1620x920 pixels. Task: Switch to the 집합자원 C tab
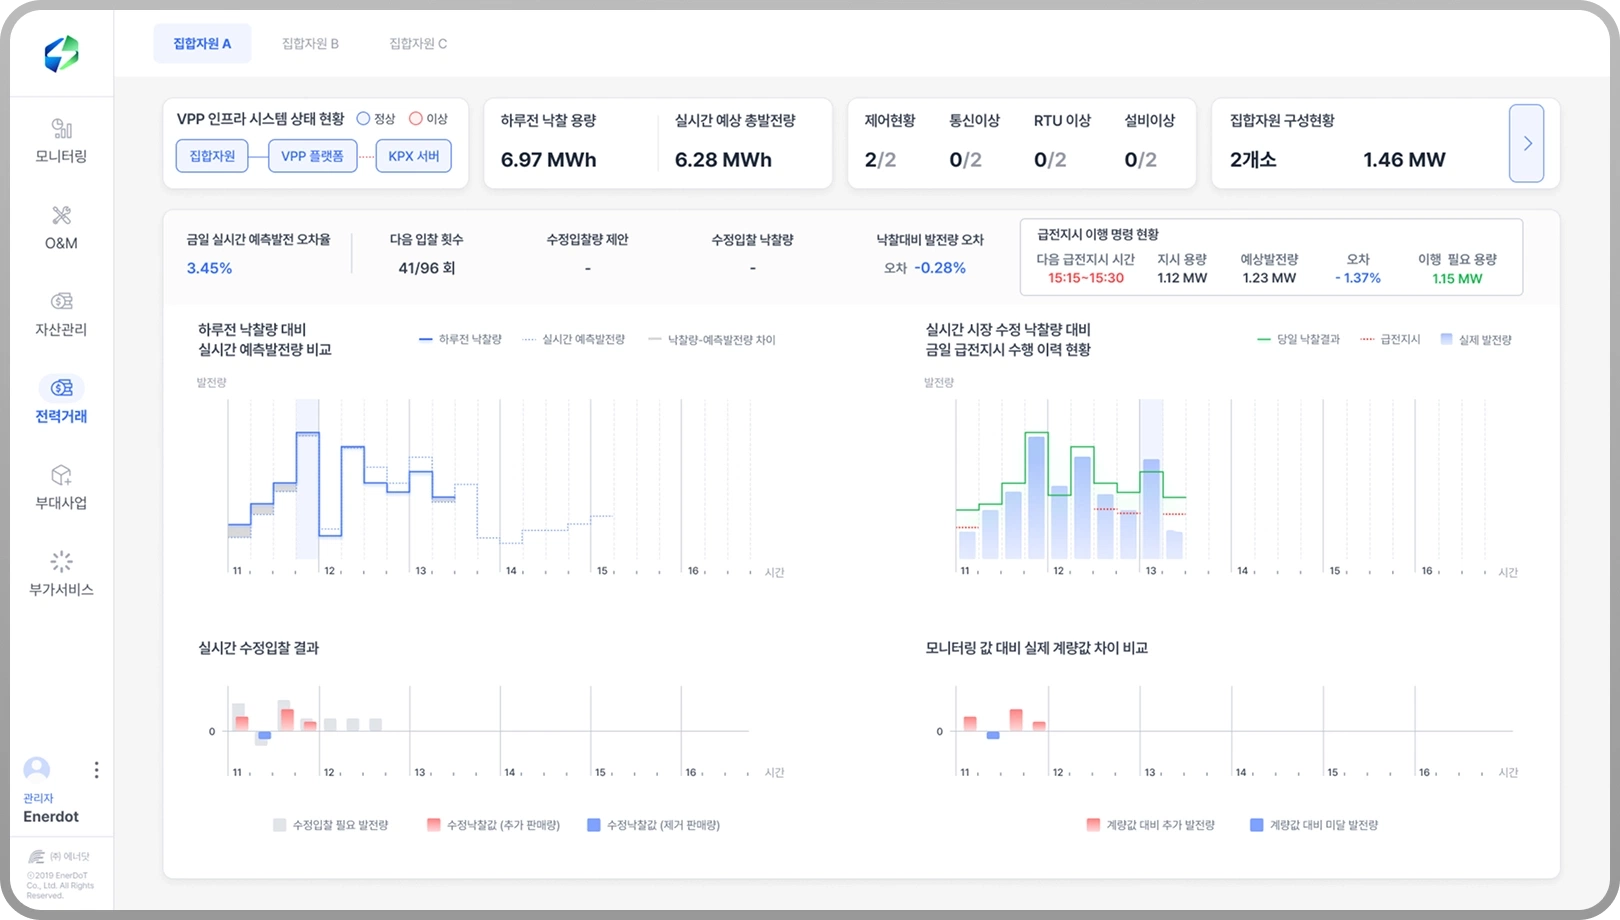click(418, 44)
